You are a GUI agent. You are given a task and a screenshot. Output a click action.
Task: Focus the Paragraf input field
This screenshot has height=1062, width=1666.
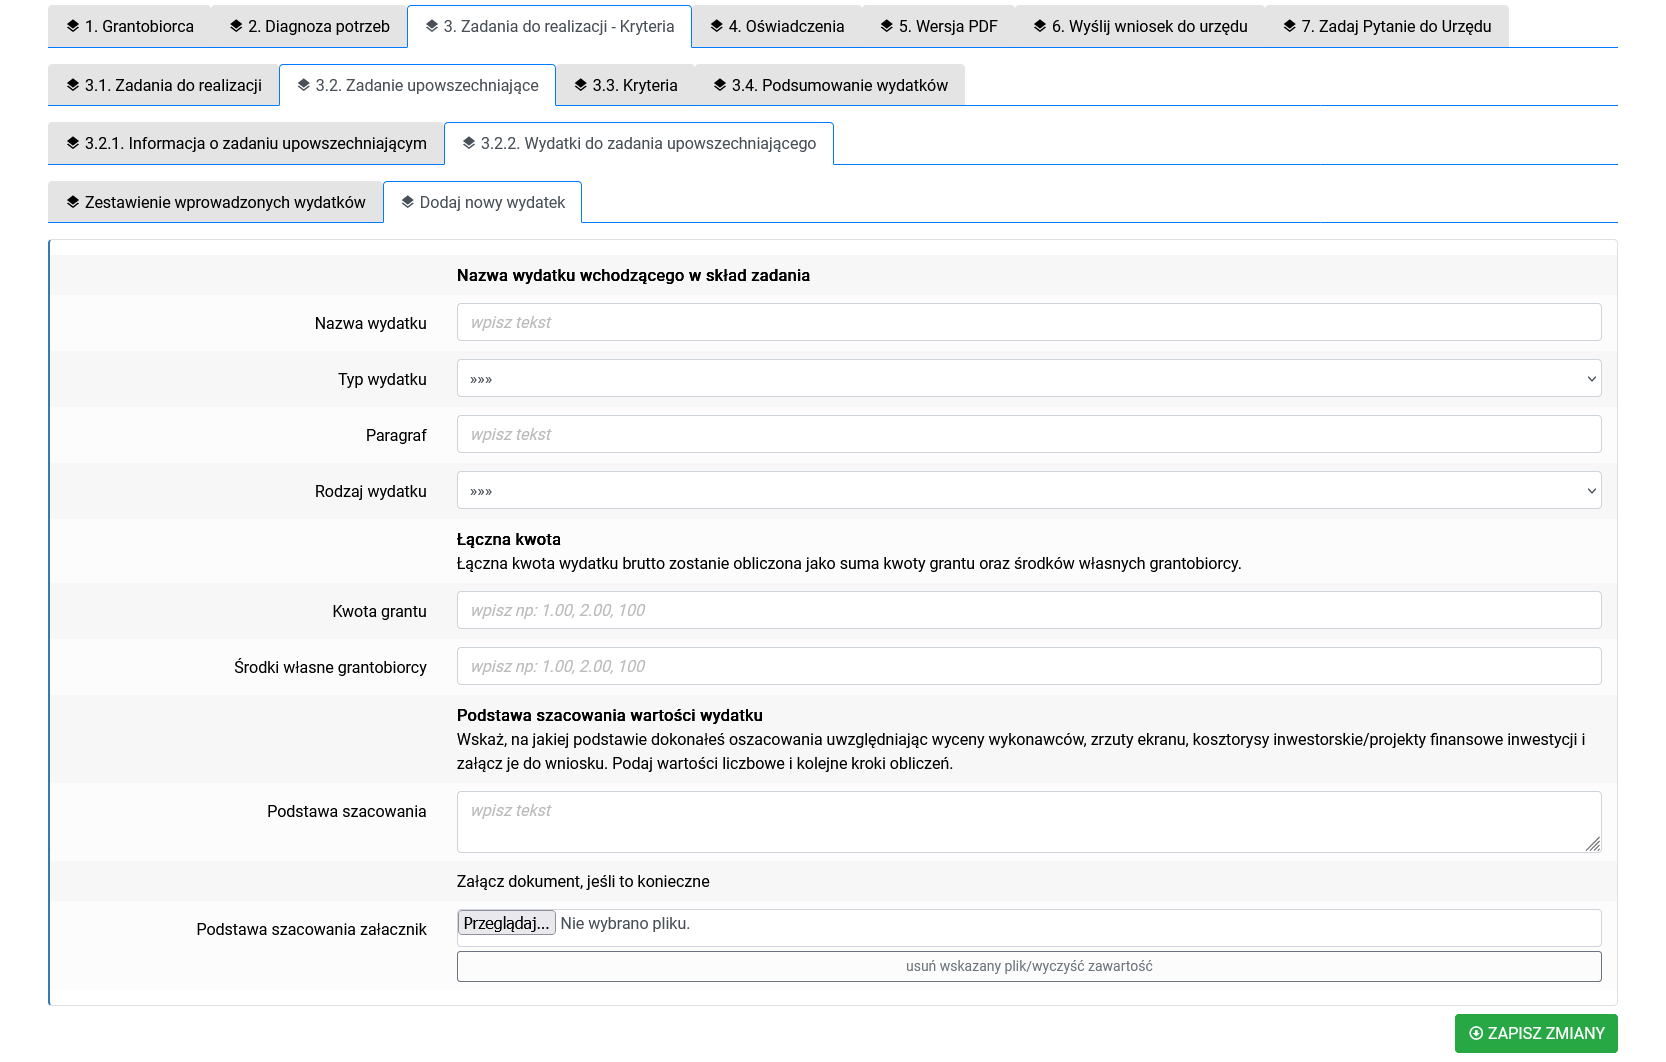(1028, 435)
